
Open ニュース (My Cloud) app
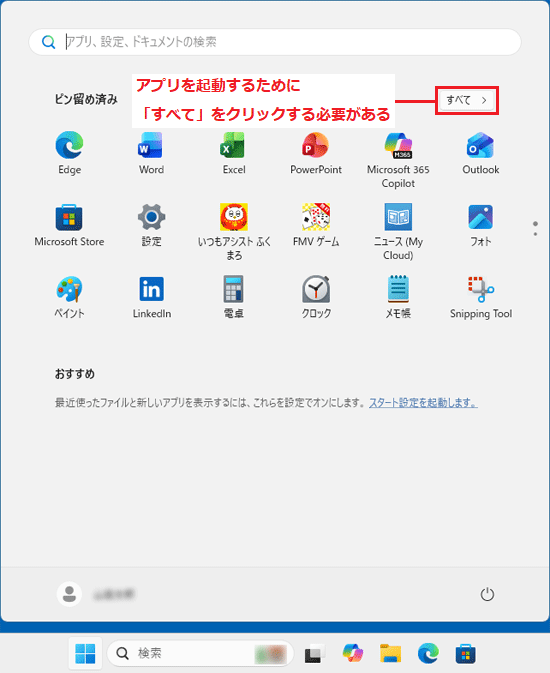(x=398, y=232)
